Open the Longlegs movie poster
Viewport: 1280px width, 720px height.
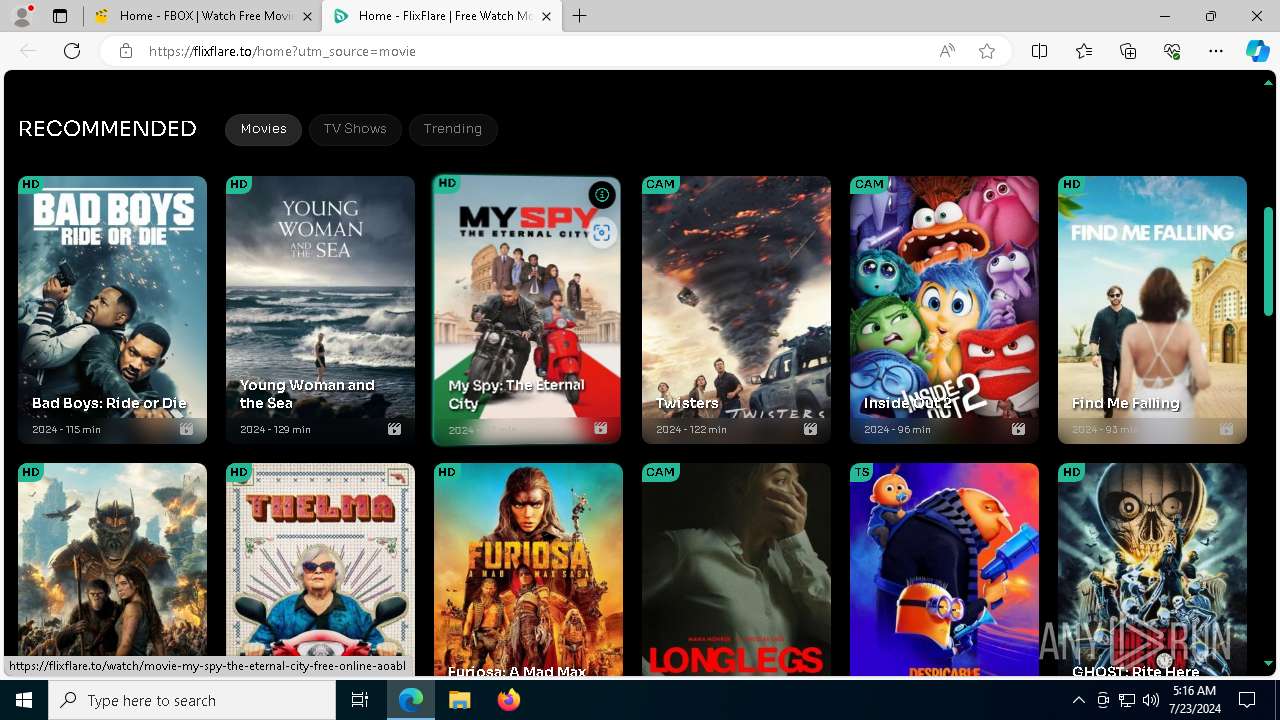point(736,570)
